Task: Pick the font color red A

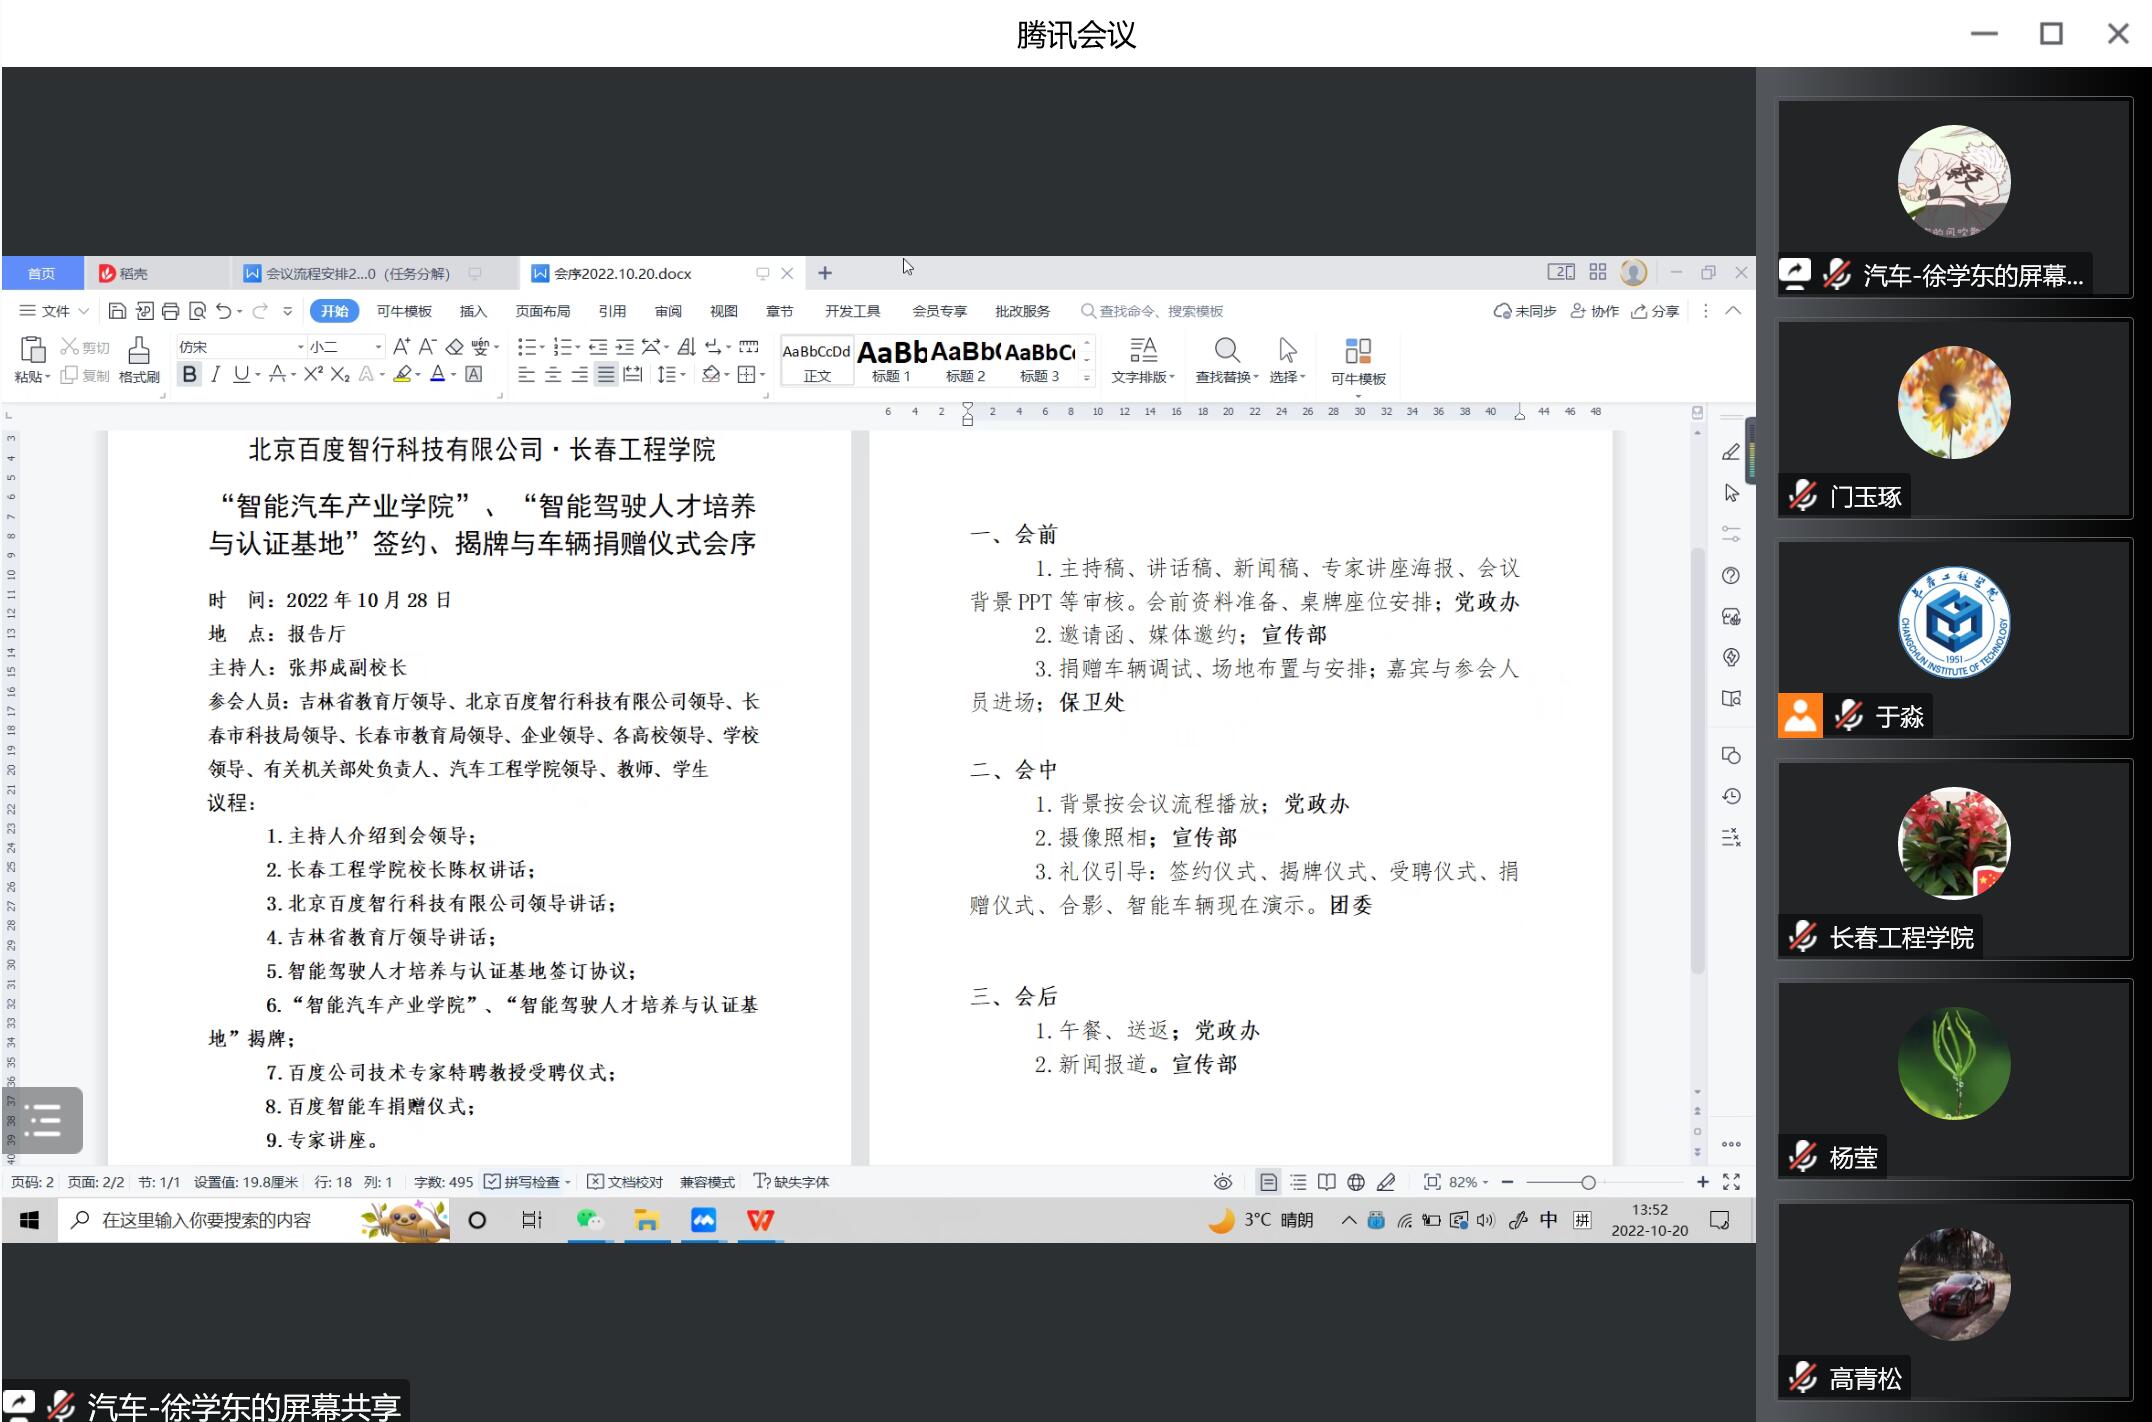Action: pyautogui.click(x=437, y=374)
